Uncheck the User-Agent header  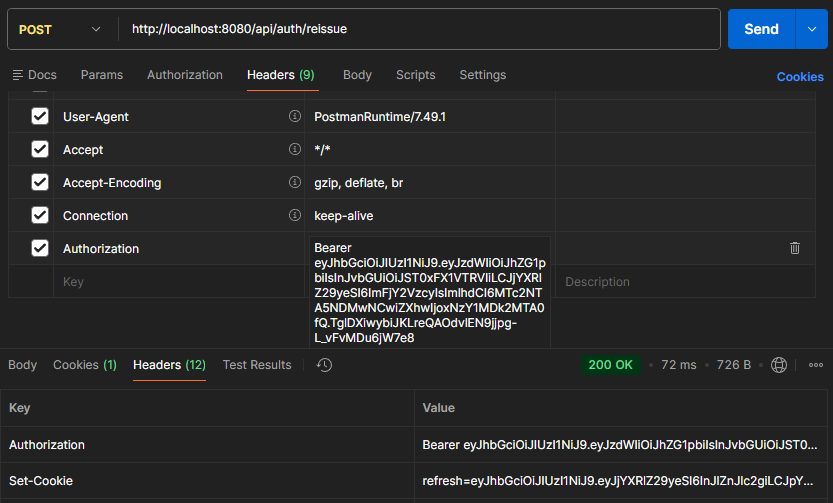pos(40,116)
